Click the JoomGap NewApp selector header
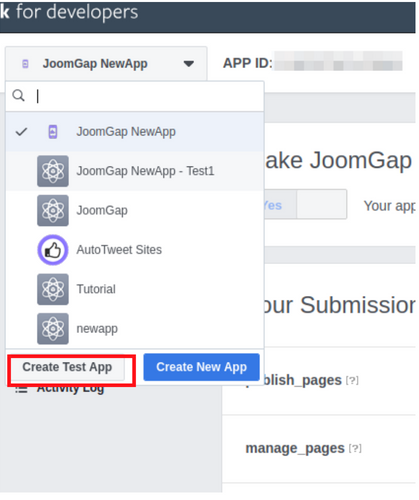419x500 pixels. point(106,63)
